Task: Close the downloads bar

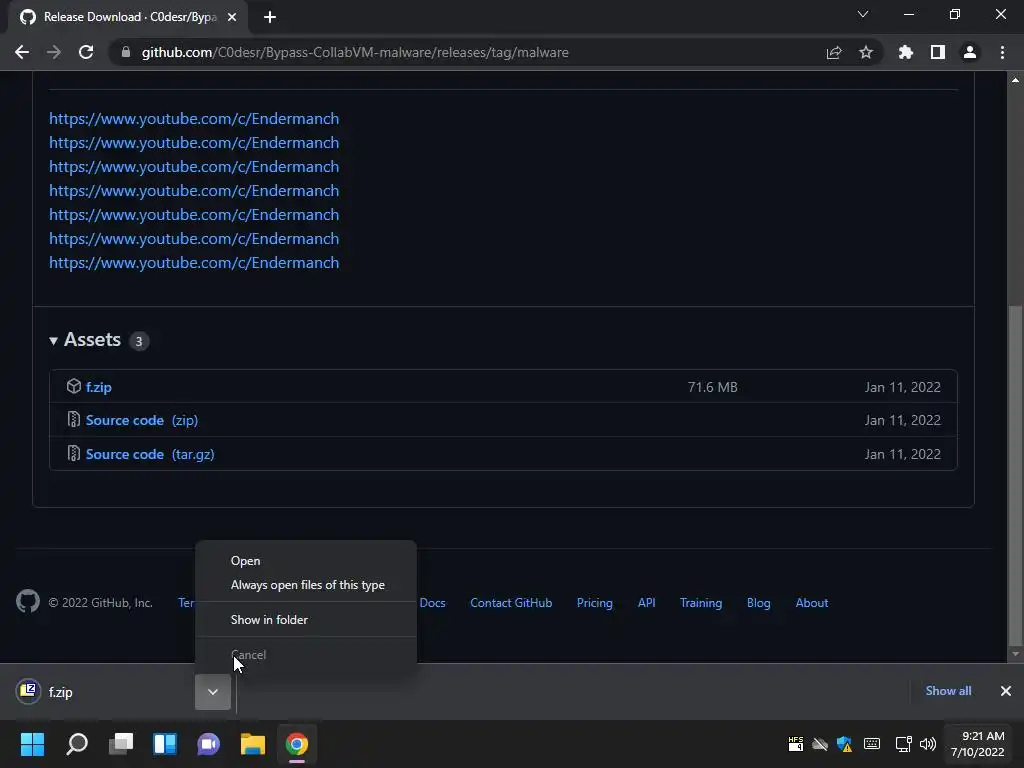Action: pyautogui.click(x=1006, y=691)
